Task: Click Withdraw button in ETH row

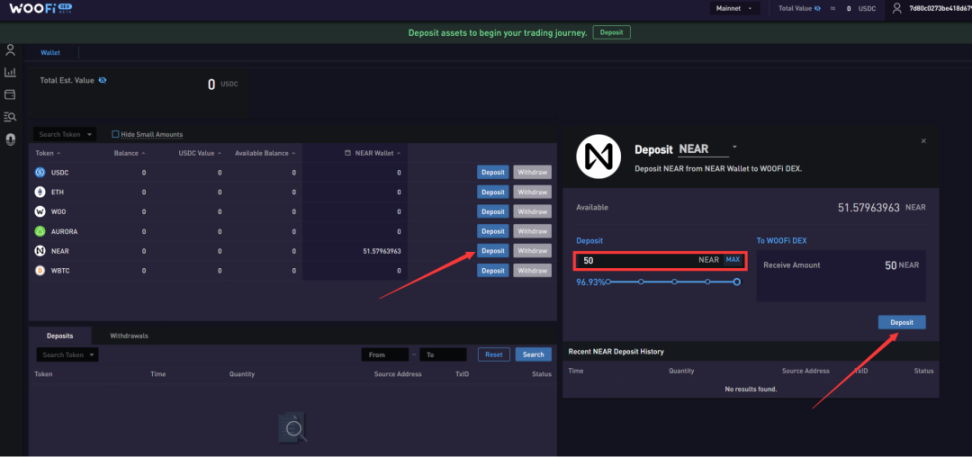Action: coord(532,192)
